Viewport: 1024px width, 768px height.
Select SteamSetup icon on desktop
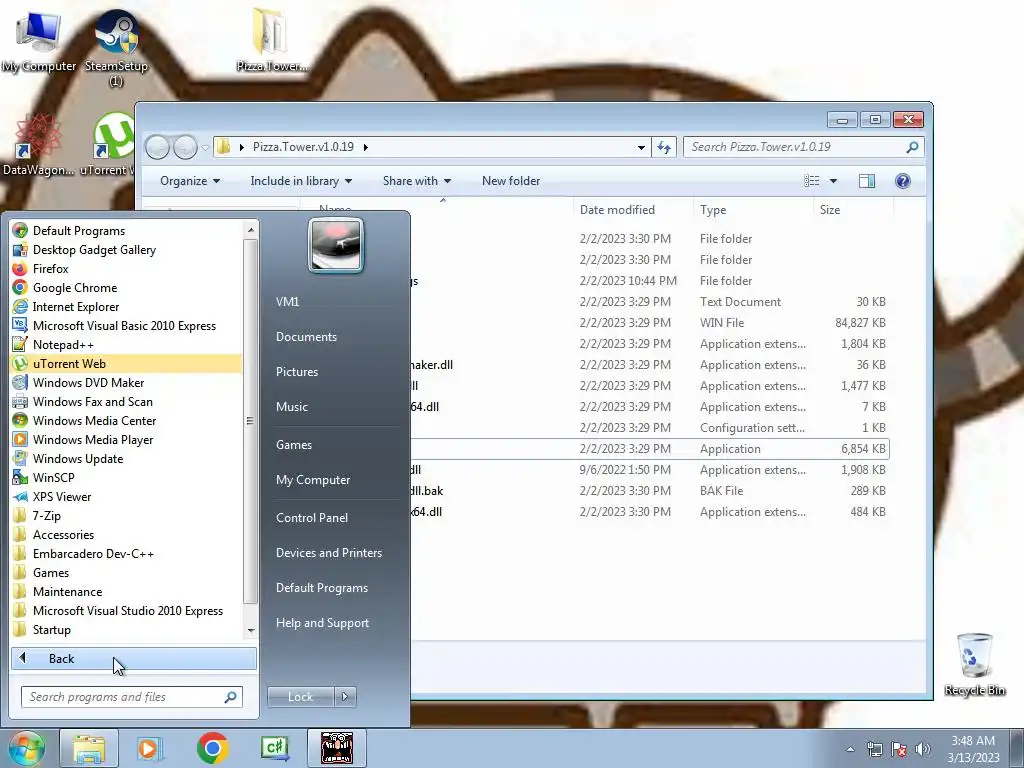click(x=116, y=47)
